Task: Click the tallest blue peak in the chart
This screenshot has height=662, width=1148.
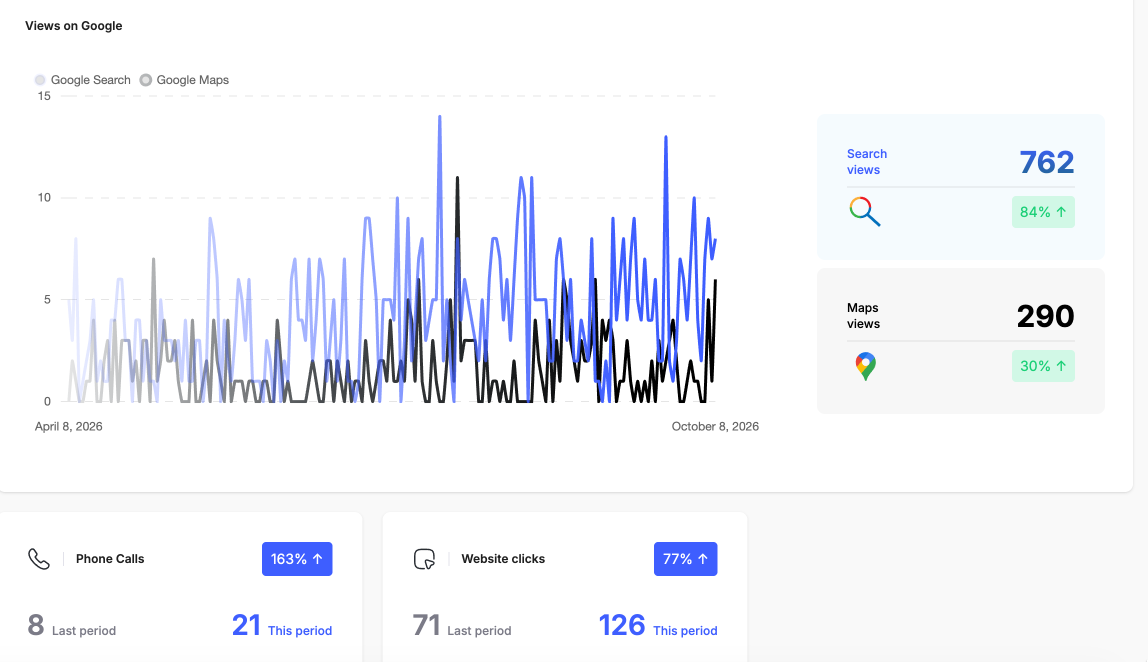Action: [x=439, y=117]
